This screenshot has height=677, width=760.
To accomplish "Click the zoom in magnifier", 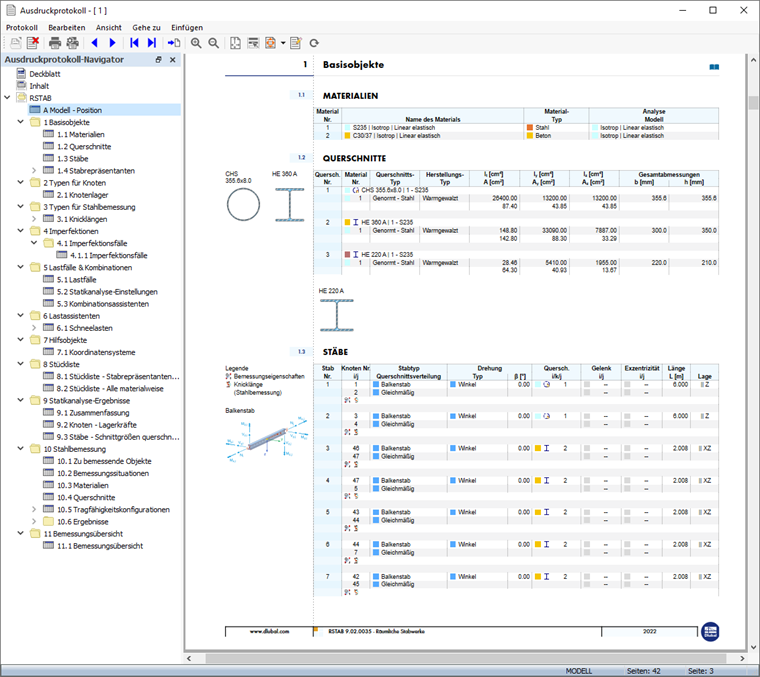I will pyautogui.click(x=196, y=43).
